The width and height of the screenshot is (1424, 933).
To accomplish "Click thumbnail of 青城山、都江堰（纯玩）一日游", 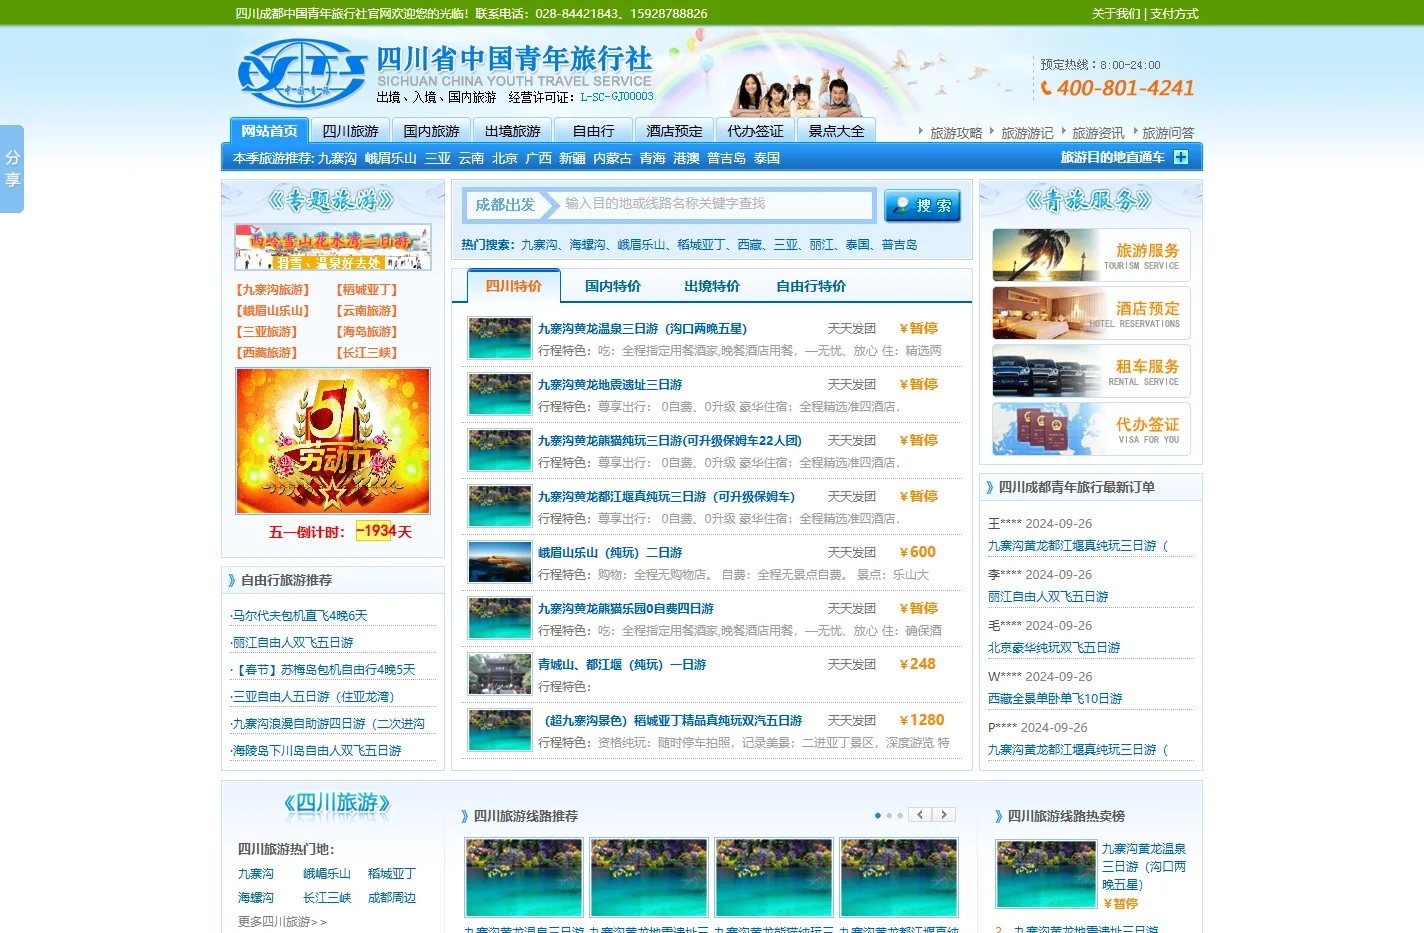I will (x=500, y=675).
